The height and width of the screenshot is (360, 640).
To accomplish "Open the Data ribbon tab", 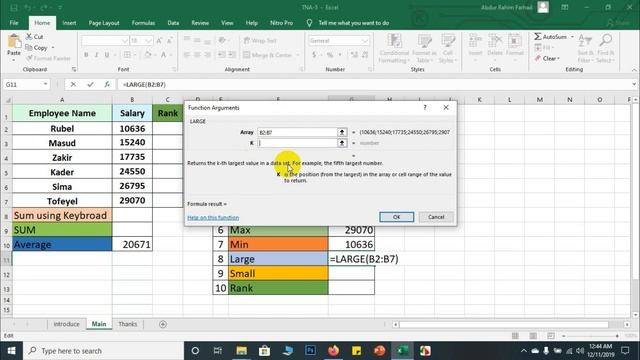I will pos(173,23).
